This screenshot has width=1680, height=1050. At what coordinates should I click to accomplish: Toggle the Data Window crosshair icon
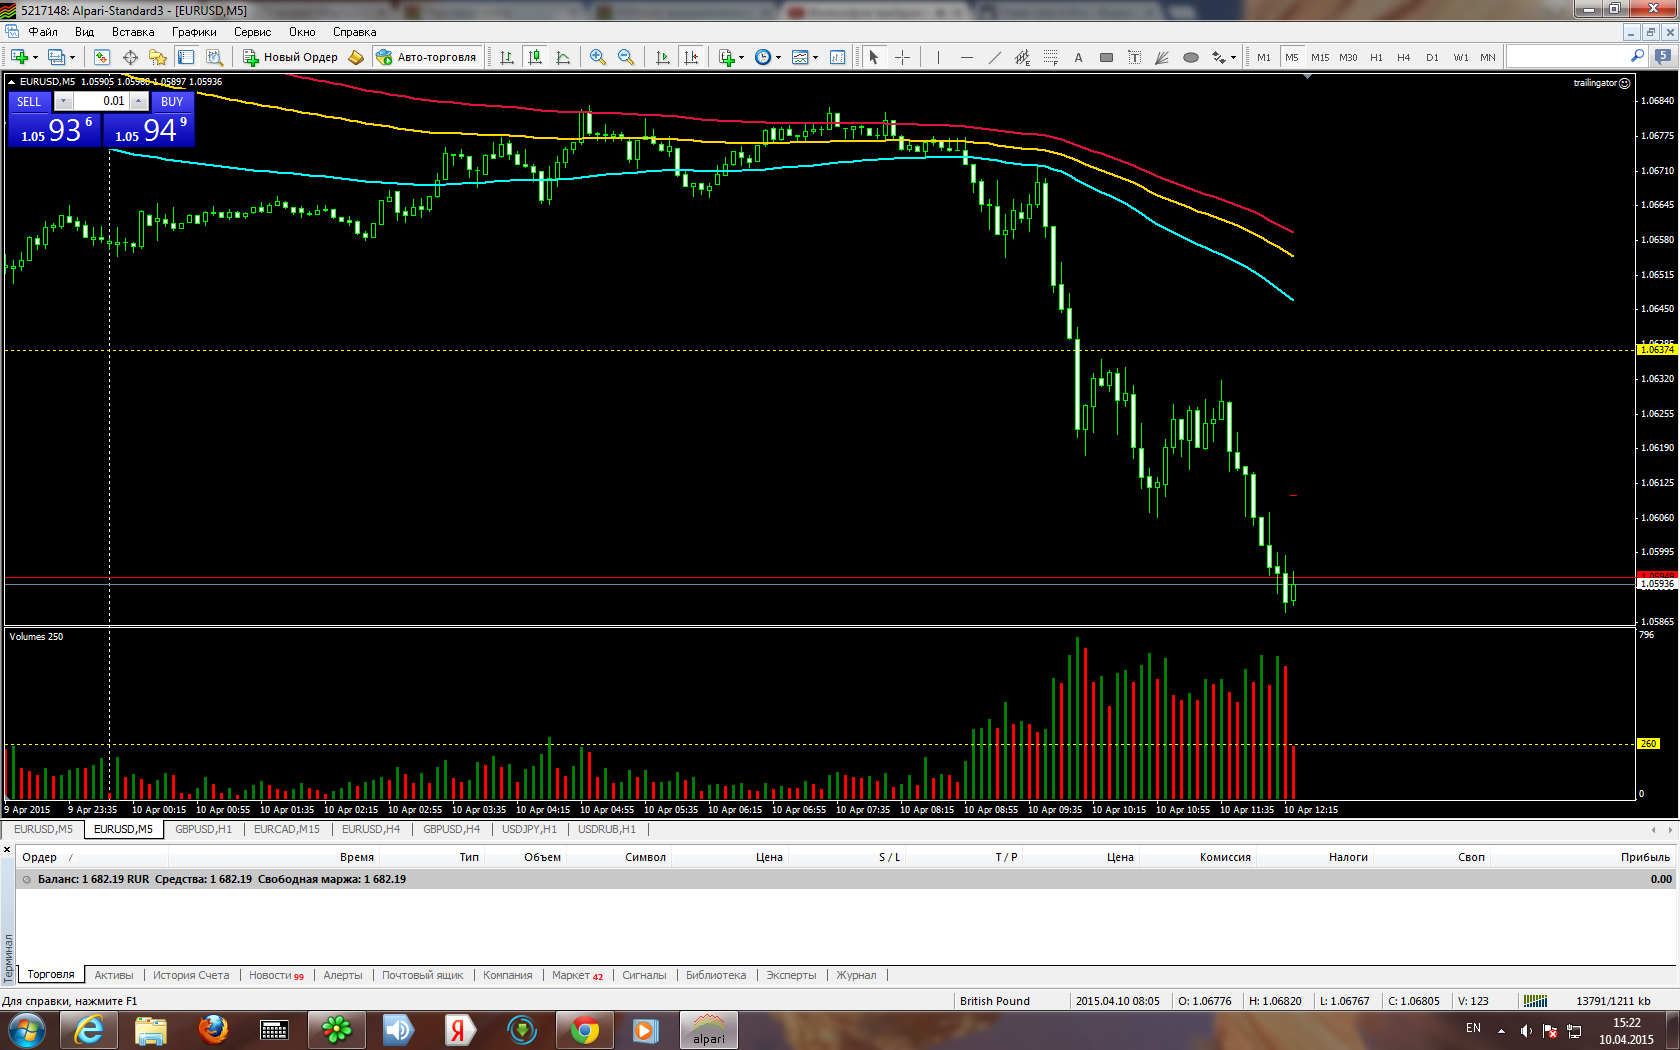point(130,57)
